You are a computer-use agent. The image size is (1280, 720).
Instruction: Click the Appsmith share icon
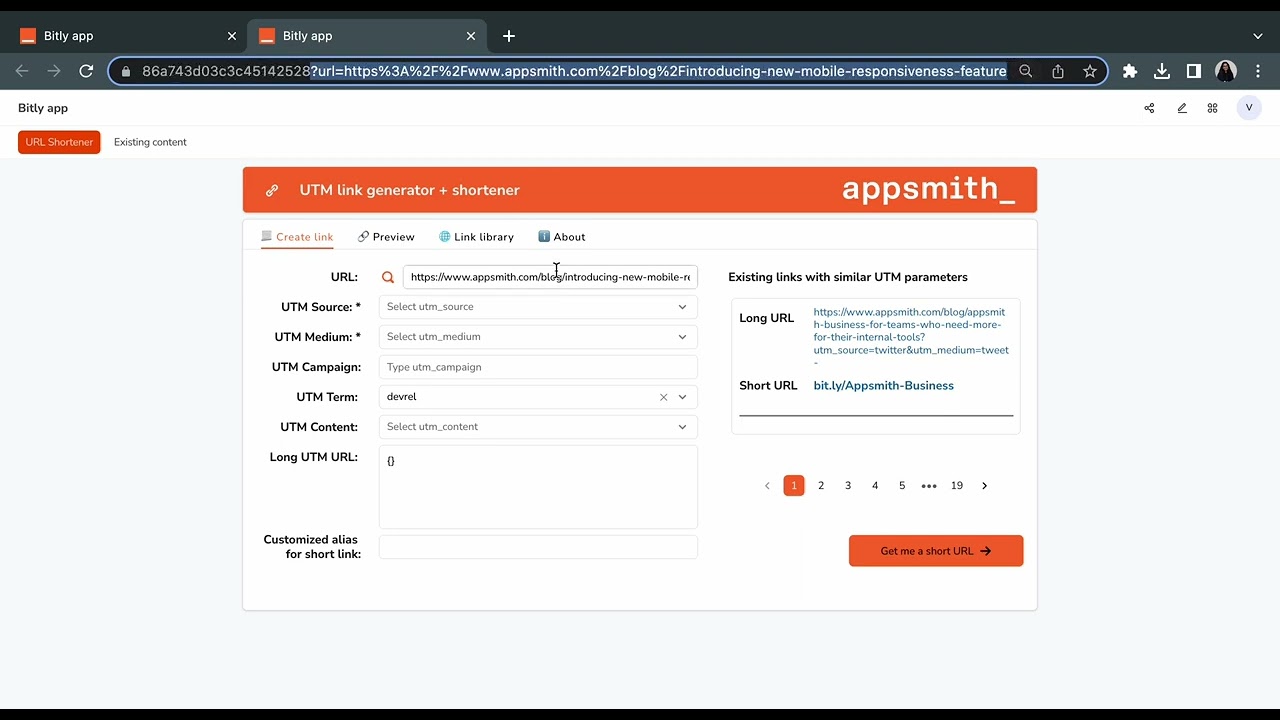(1149, 108)
